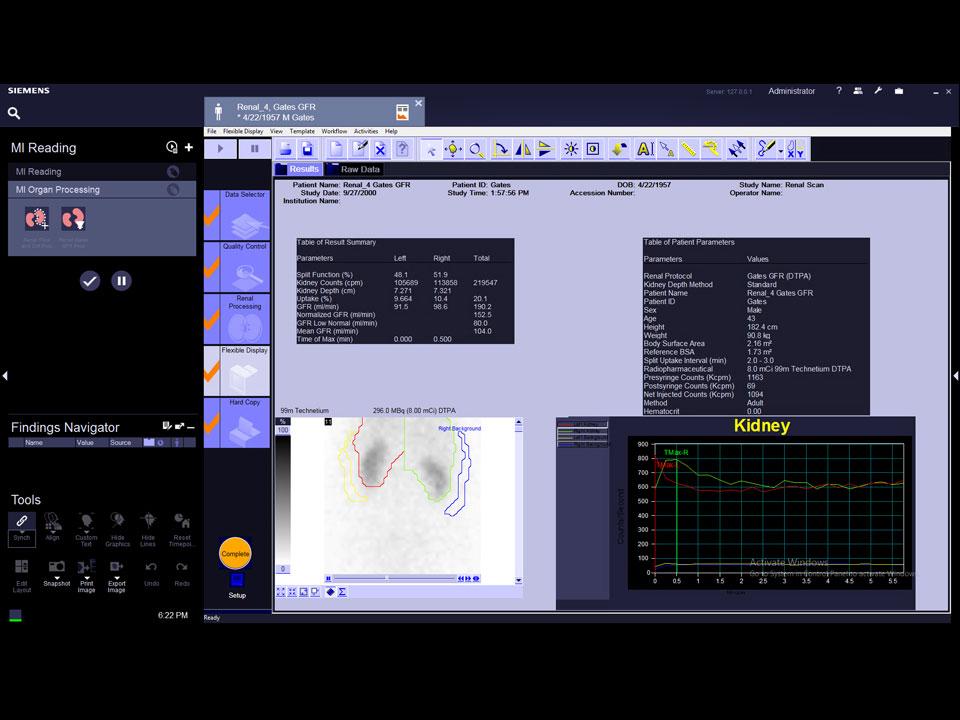Screen dimensions: 960x720
Task: Click the edit page with pen toolbar icon
Action: tap(359, 149)
